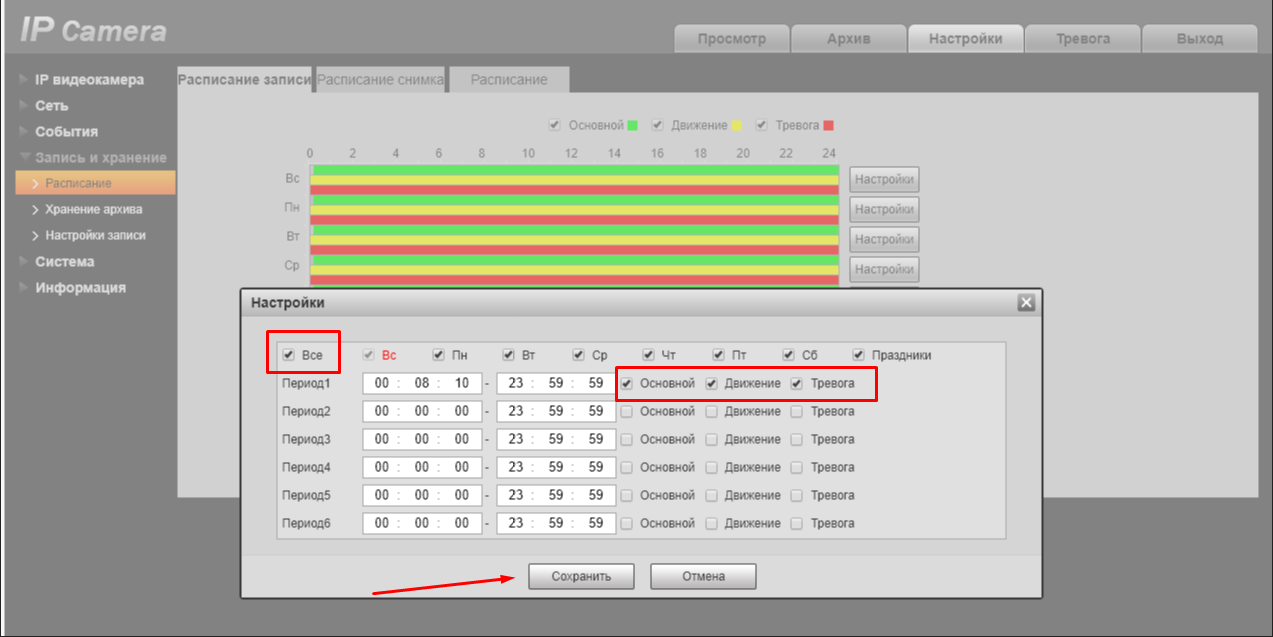Expand the События sidebar section
1273x637 pixels.
coord(66,131)
